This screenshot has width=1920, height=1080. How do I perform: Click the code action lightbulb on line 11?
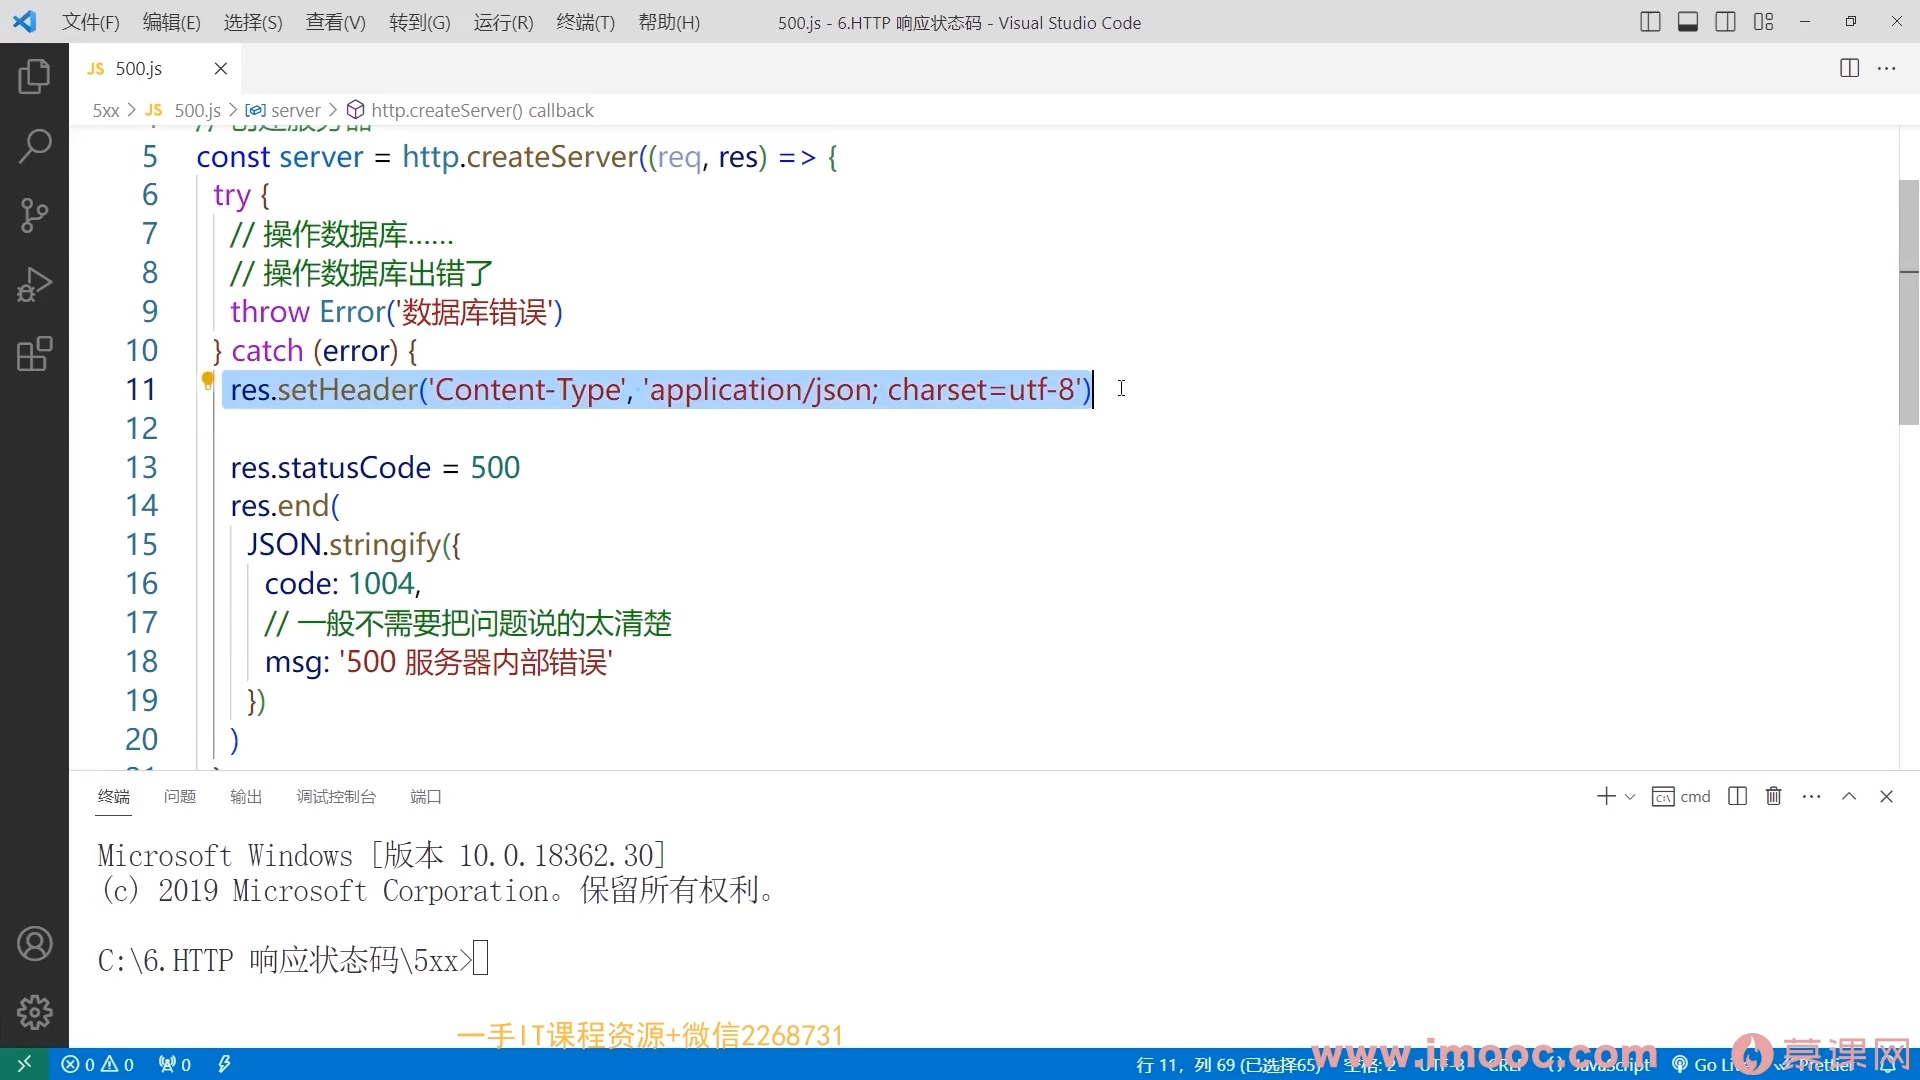click(207, 380)
